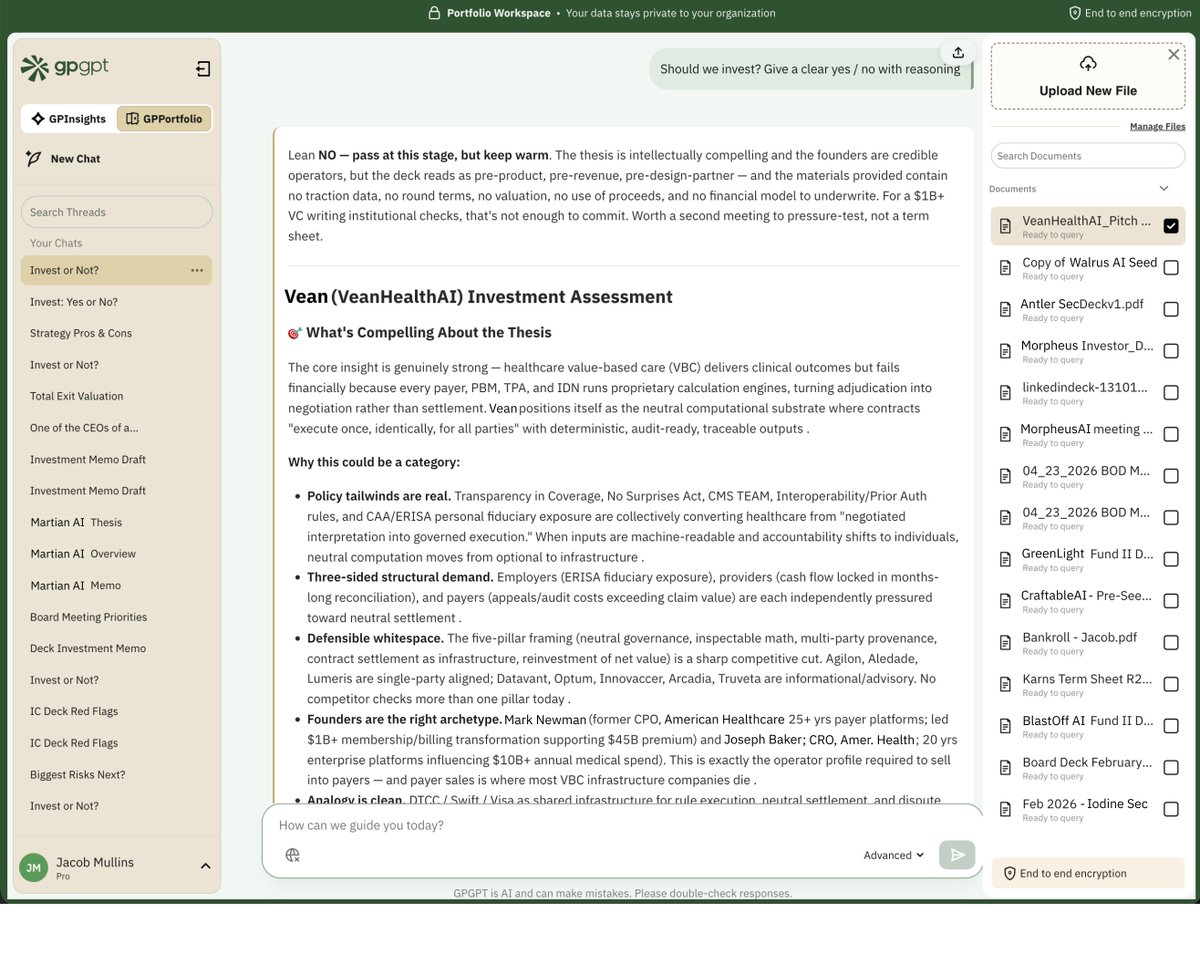Click the linkedindeck file icon
This screenshot has width=1200, height=954.
coord(1006,393)
